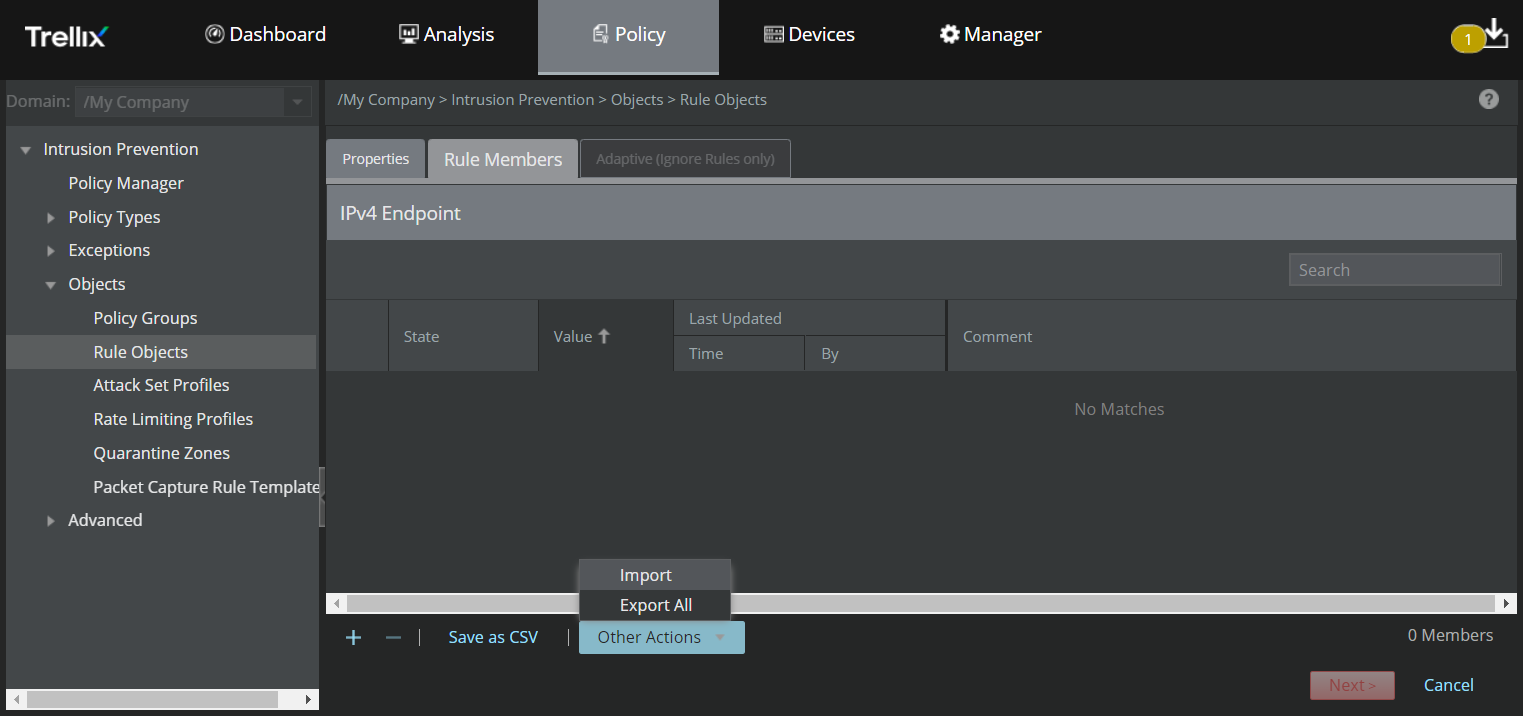1523x716 pixels.
Task: Switch to the Rule Members tab
Action: pos(503,159)
